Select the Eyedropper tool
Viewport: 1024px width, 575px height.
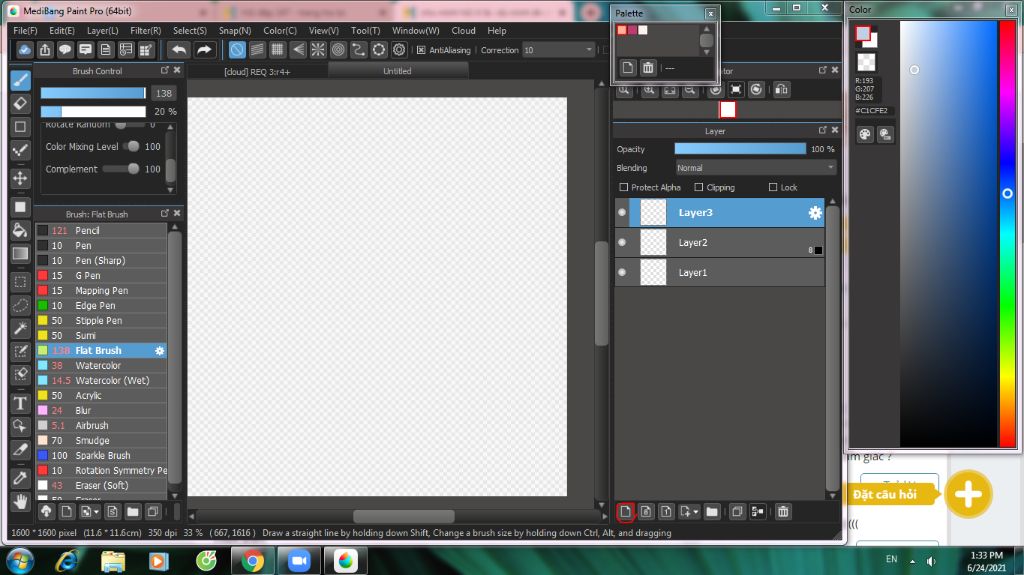pyautogui.click(x=20, y=478)
